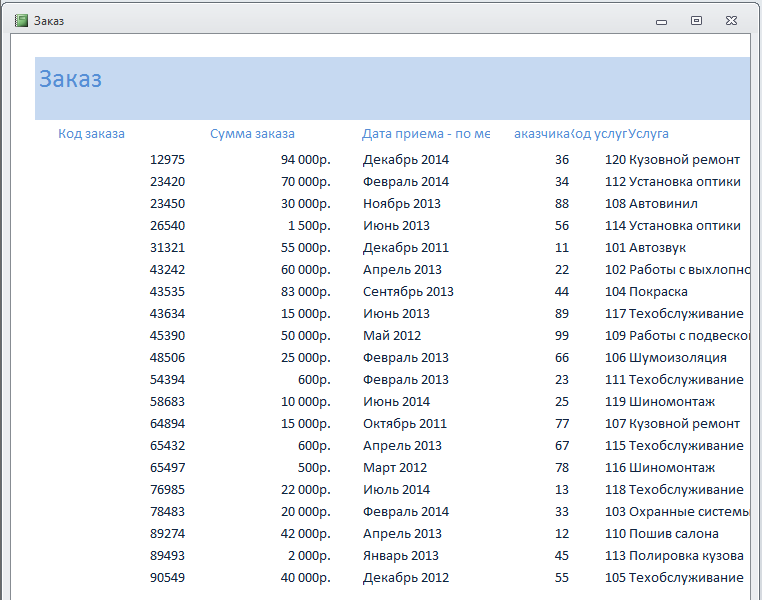762x600 pixels.
Task: Click order code 54394
Action: tap(167, 380)
